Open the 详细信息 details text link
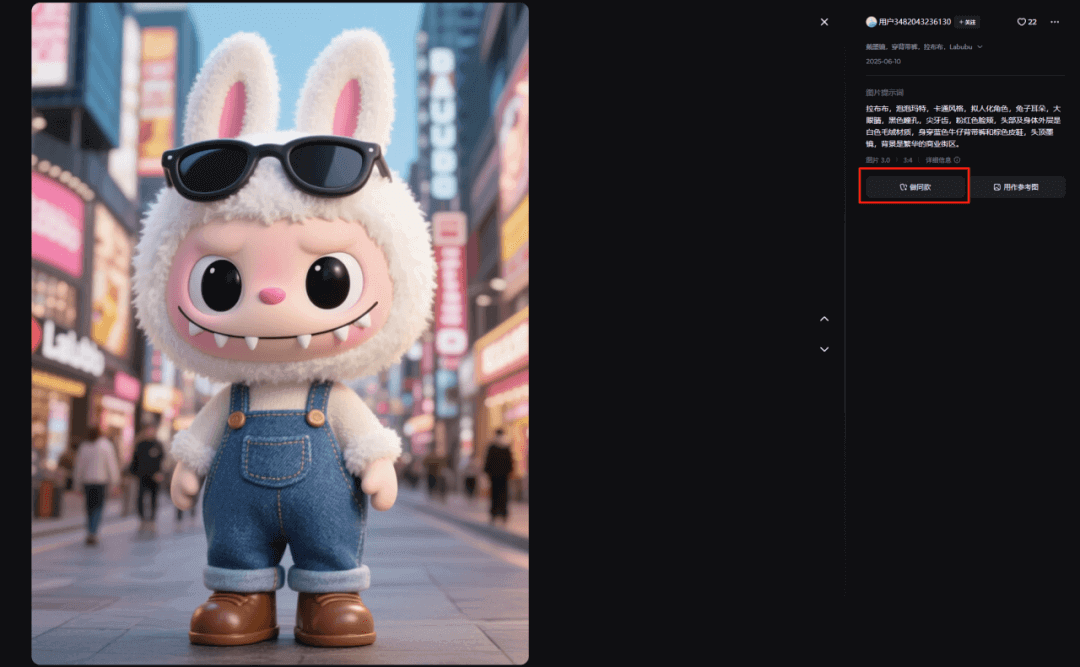Image resolution: width=1080 pixels, height=667 pixels. 938,160
